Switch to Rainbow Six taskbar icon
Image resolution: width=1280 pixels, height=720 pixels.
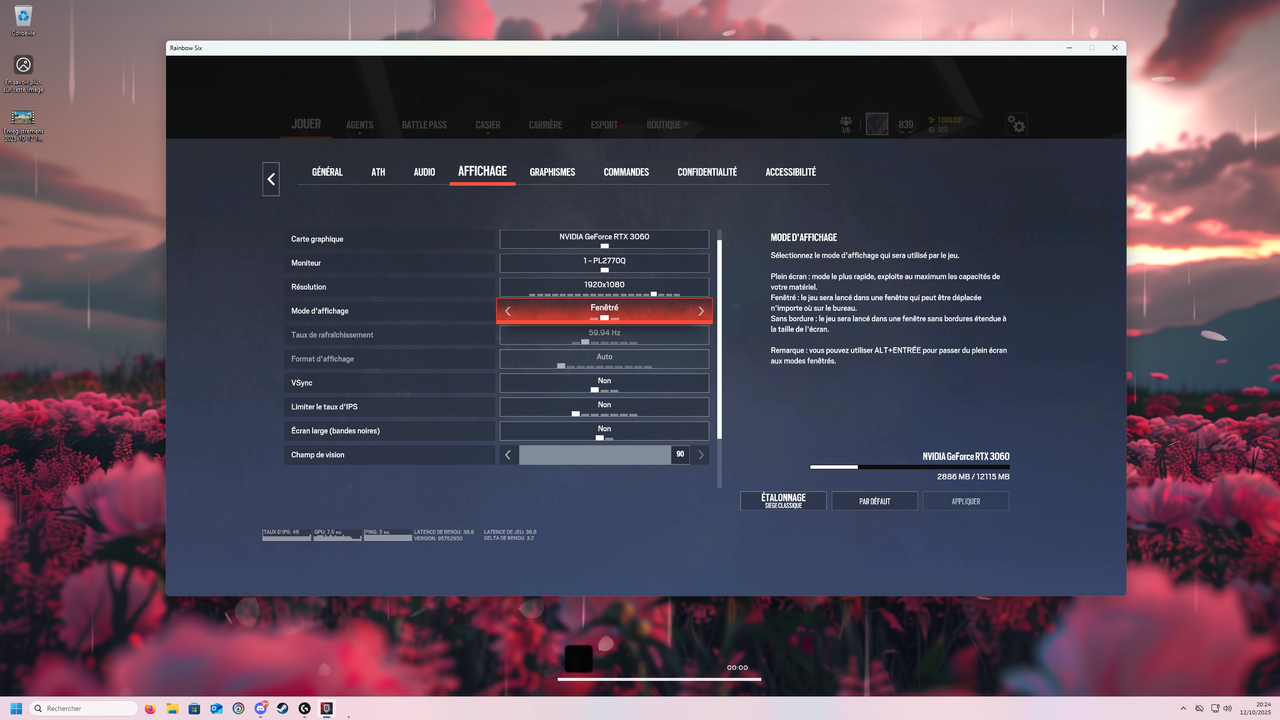pyautogui.click(x=327, y=708)
